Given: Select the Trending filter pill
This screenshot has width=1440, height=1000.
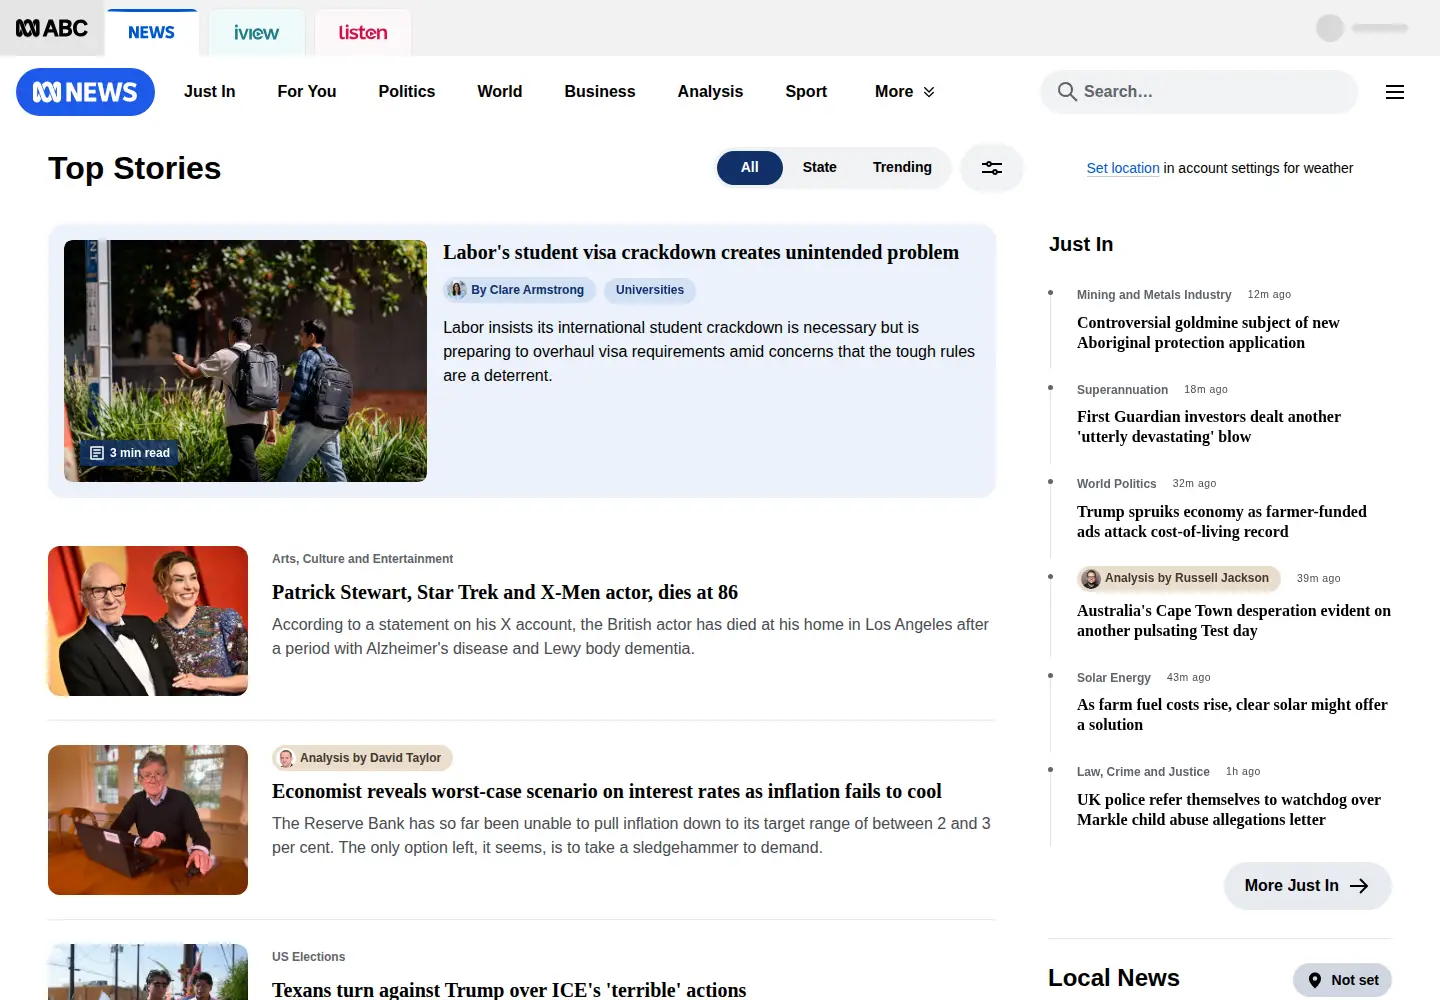Looking at the screenshot, I should tap(902, 168).
